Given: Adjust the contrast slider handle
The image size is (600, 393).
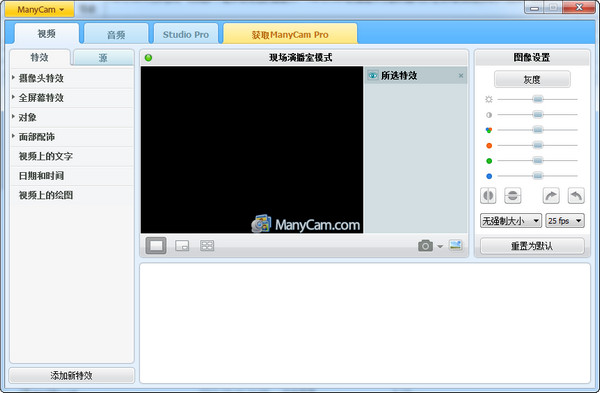Looking at the screenshot, I should coord(538,115).
